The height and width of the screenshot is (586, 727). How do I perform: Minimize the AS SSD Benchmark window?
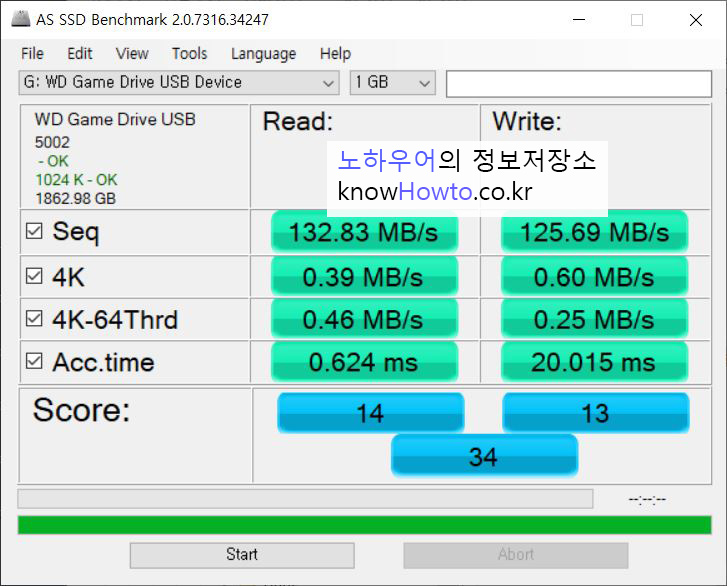(579, 20)
